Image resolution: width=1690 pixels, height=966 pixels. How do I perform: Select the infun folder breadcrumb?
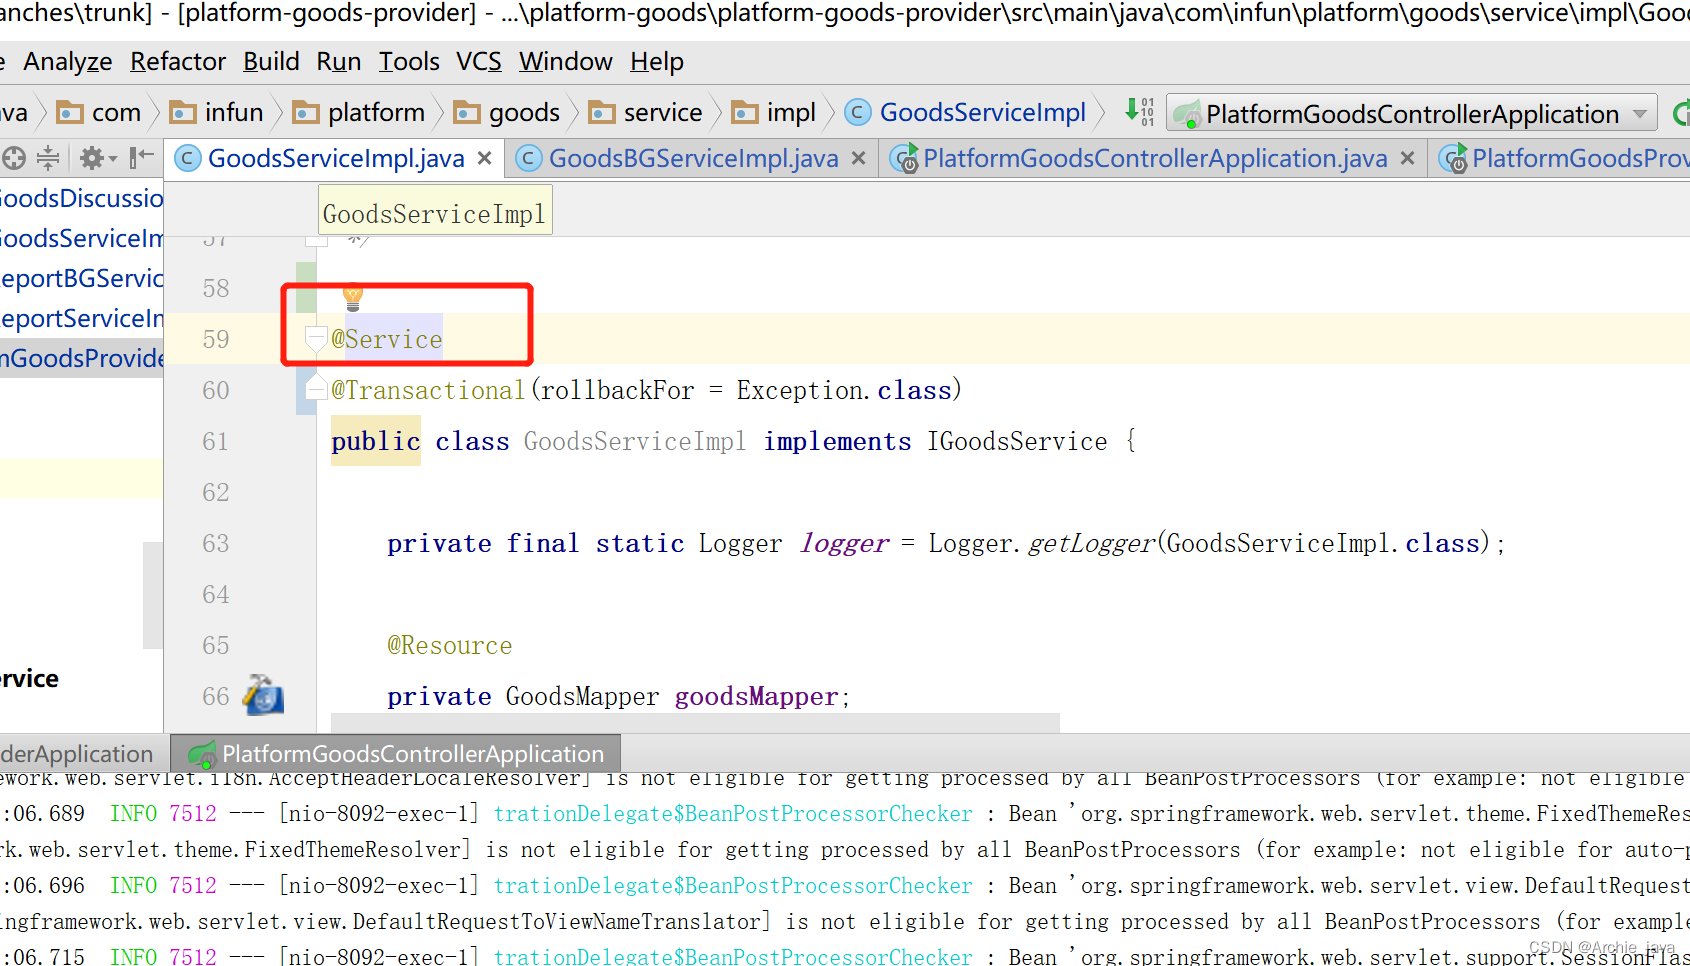(x=216, y=113)
